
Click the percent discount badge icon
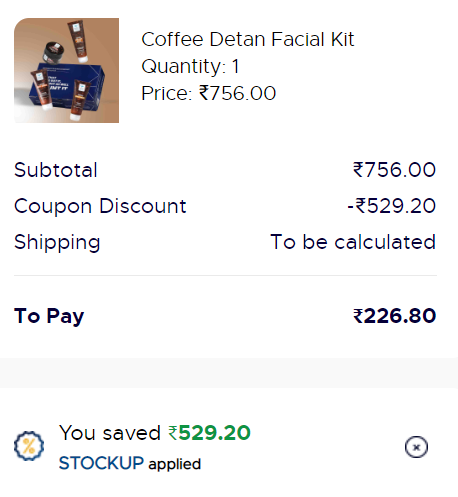pos(29,446)
